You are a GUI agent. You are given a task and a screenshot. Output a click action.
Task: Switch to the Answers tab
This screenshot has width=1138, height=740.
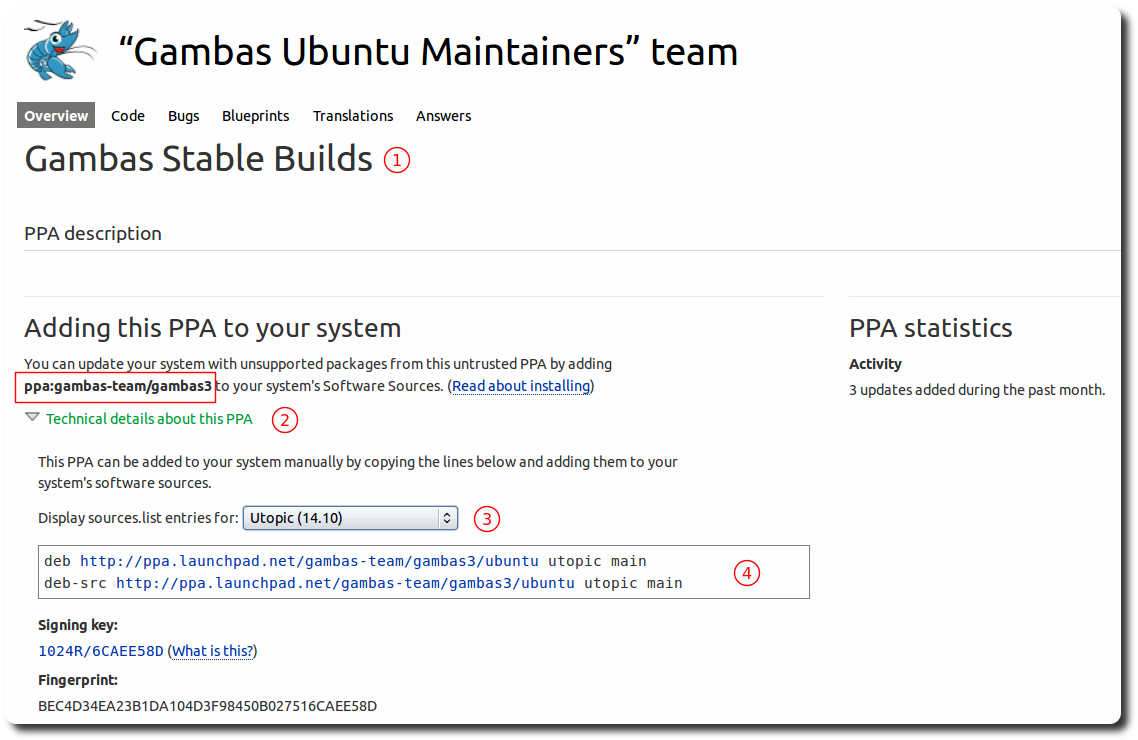(x=443, y=116)
